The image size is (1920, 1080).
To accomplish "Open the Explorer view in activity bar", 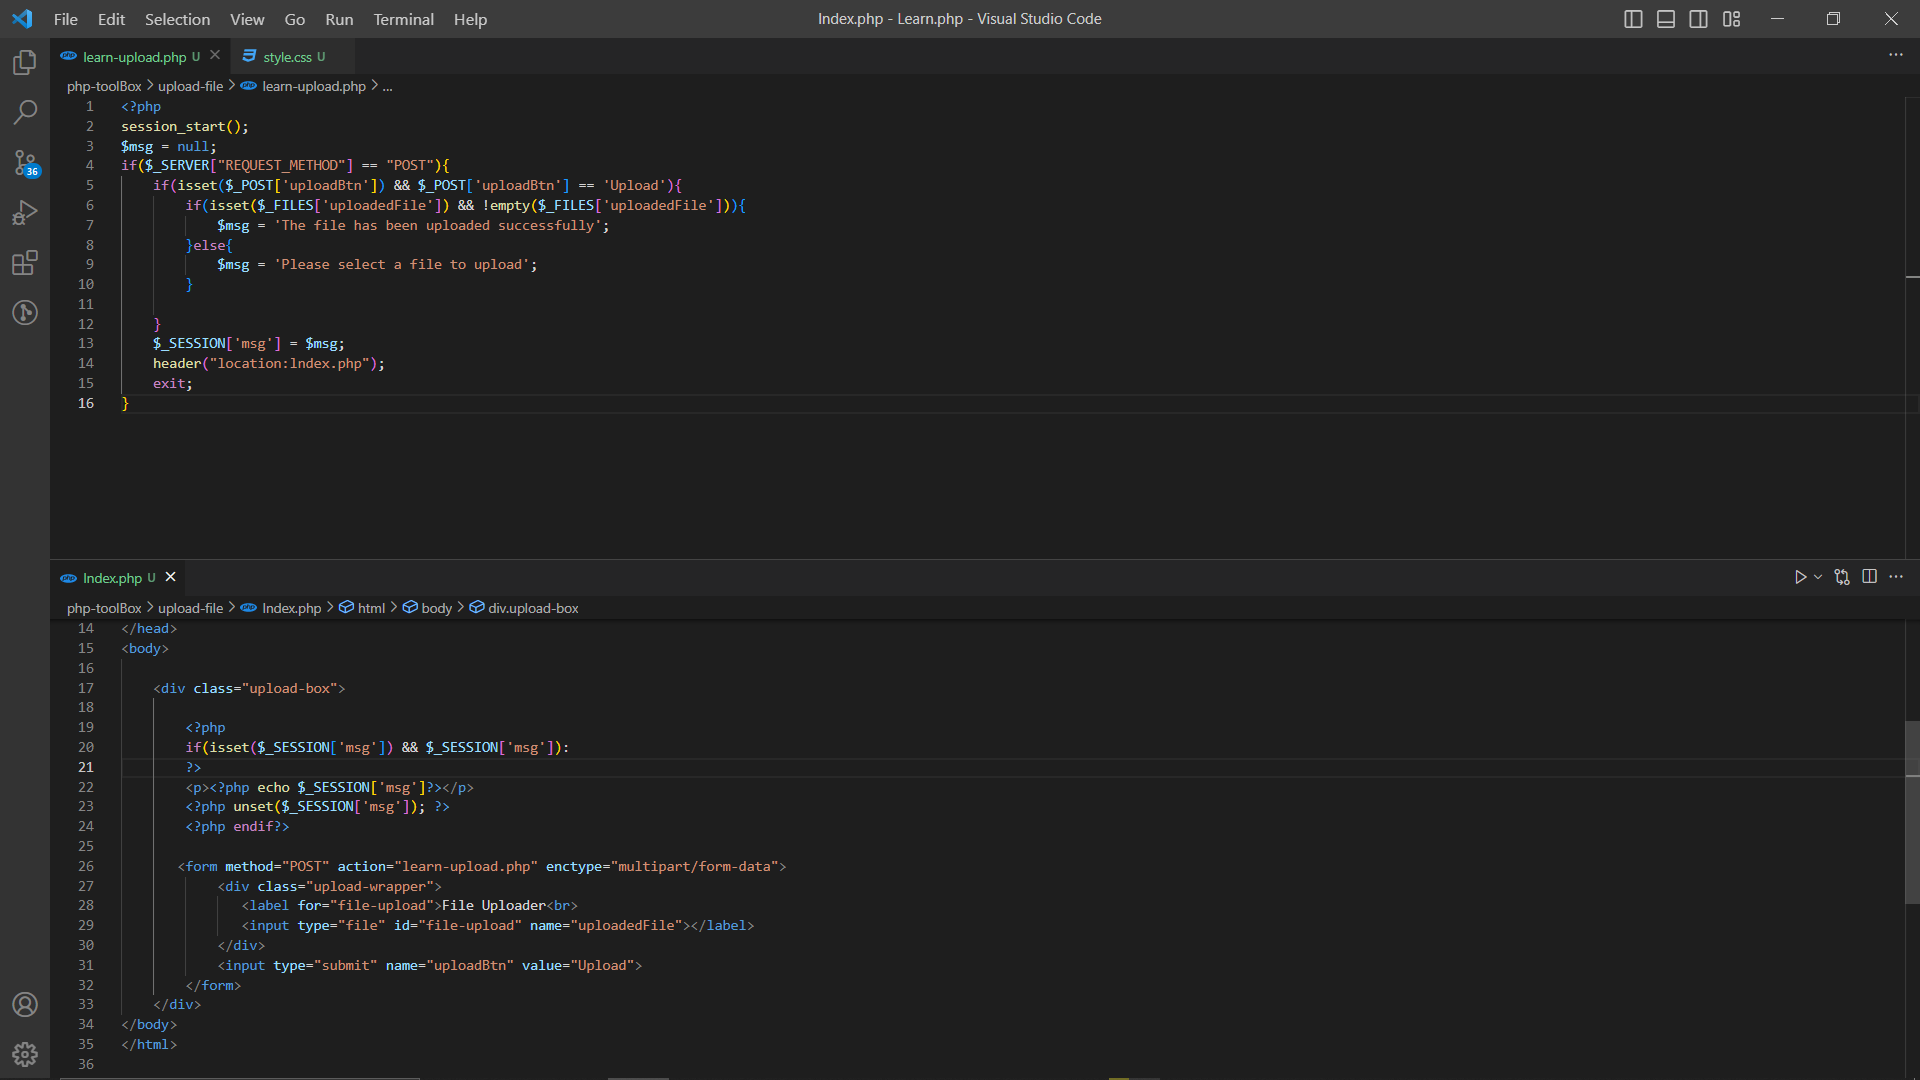I will [x=25, y=63].
